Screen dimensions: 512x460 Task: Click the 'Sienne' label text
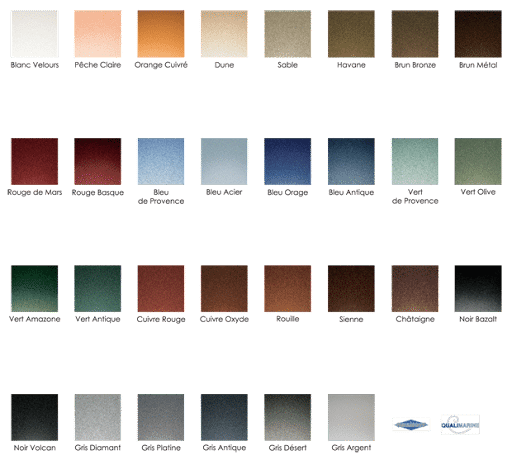pos(351,319)
